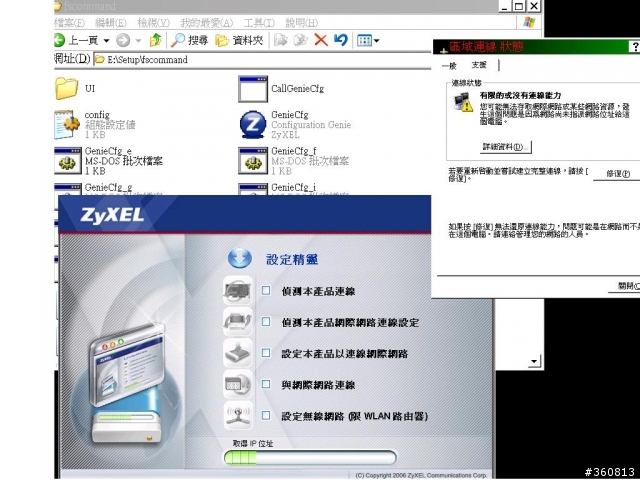This screenshot has height=480, width=640.
Task: Click the Views grid icon in toolbar
Action: point(364,40)
